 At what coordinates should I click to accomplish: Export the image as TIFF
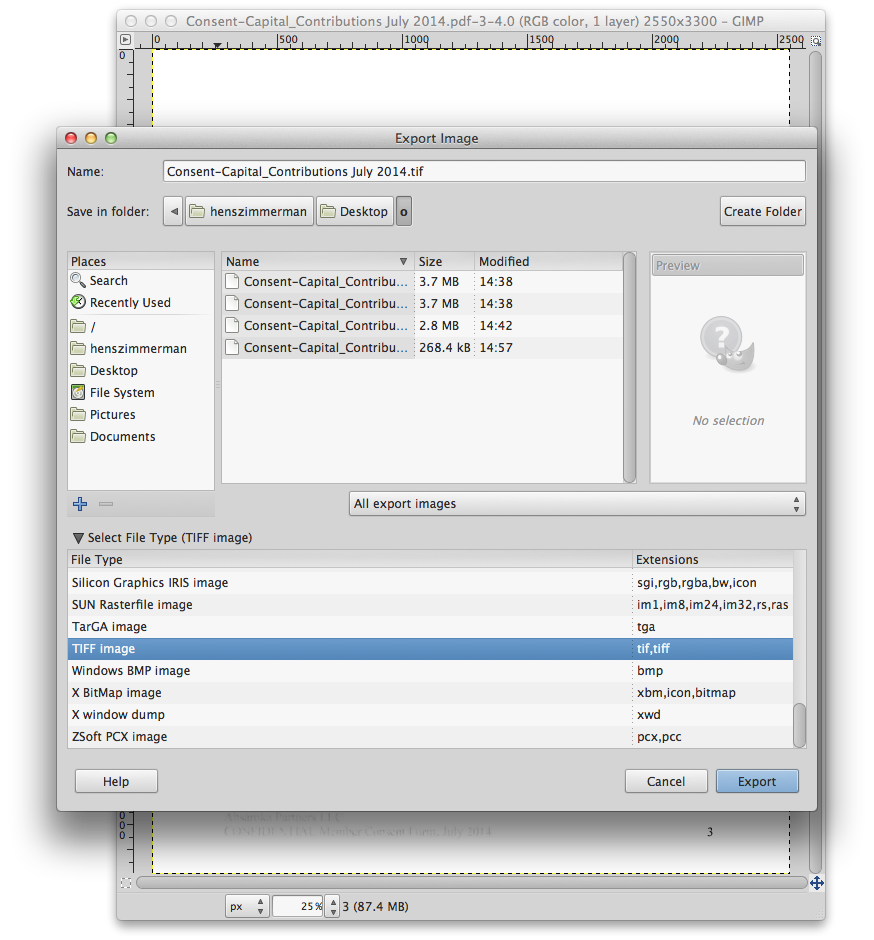tap(757, 781)
